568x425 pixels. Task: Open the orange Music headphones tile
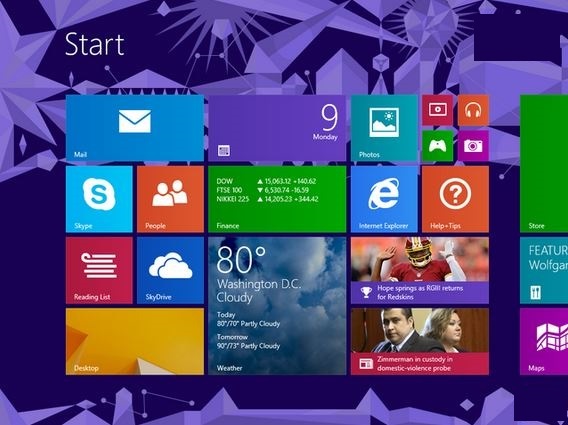473,110
